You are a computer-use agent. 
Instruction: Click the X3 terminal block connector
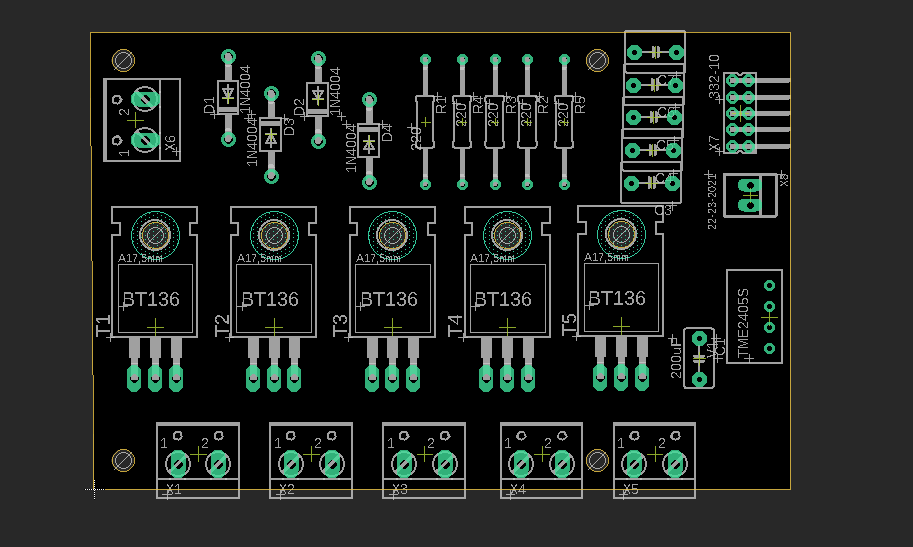[x=424, y=461]
